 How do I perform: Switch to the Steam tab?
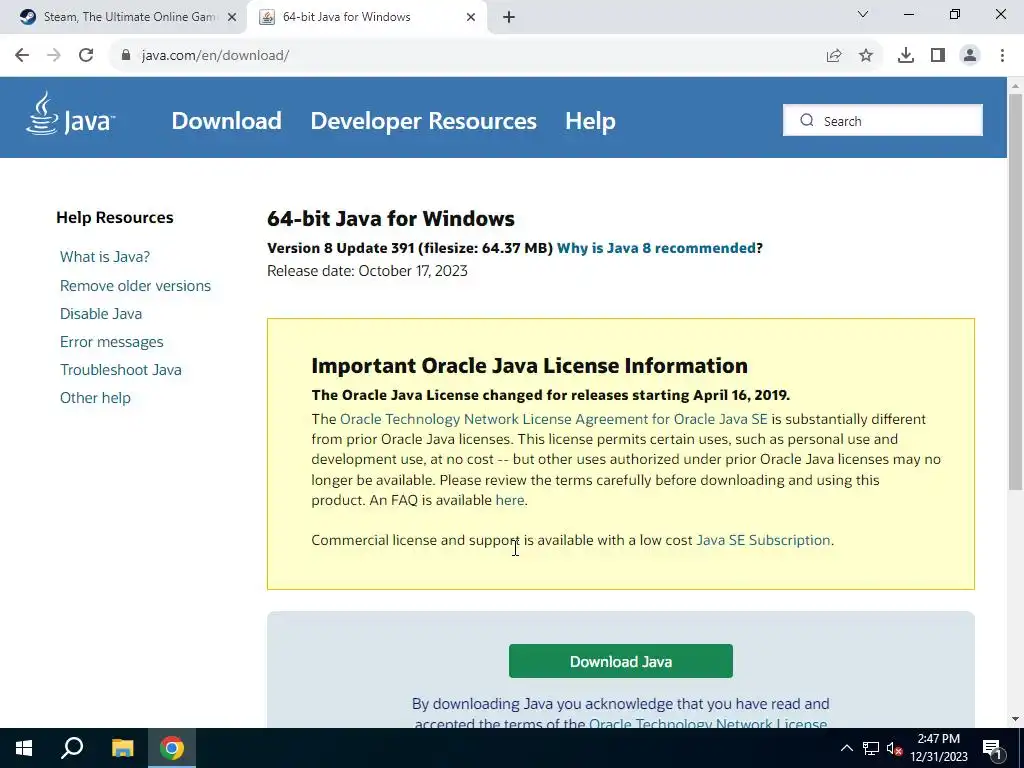pyautogui.click(x=123, y=17)
